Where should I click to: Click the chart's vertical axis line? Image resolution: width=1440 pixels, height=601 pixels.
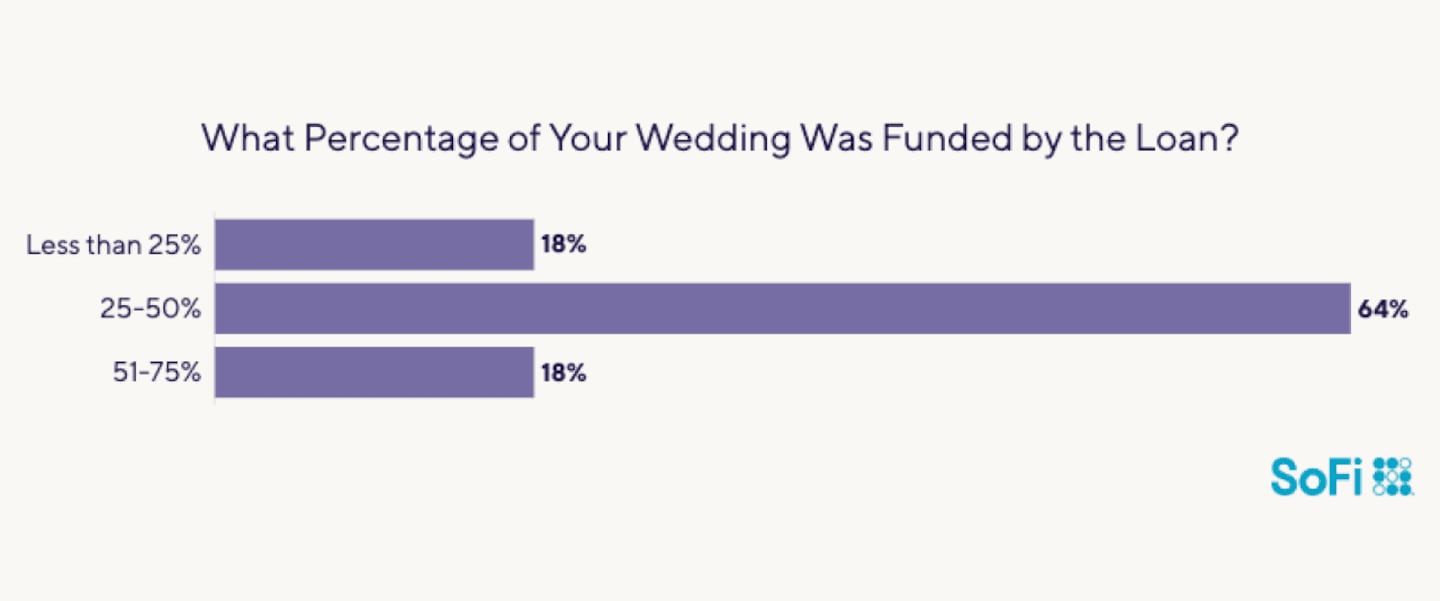pyautogui.click(x=215, y=308)
